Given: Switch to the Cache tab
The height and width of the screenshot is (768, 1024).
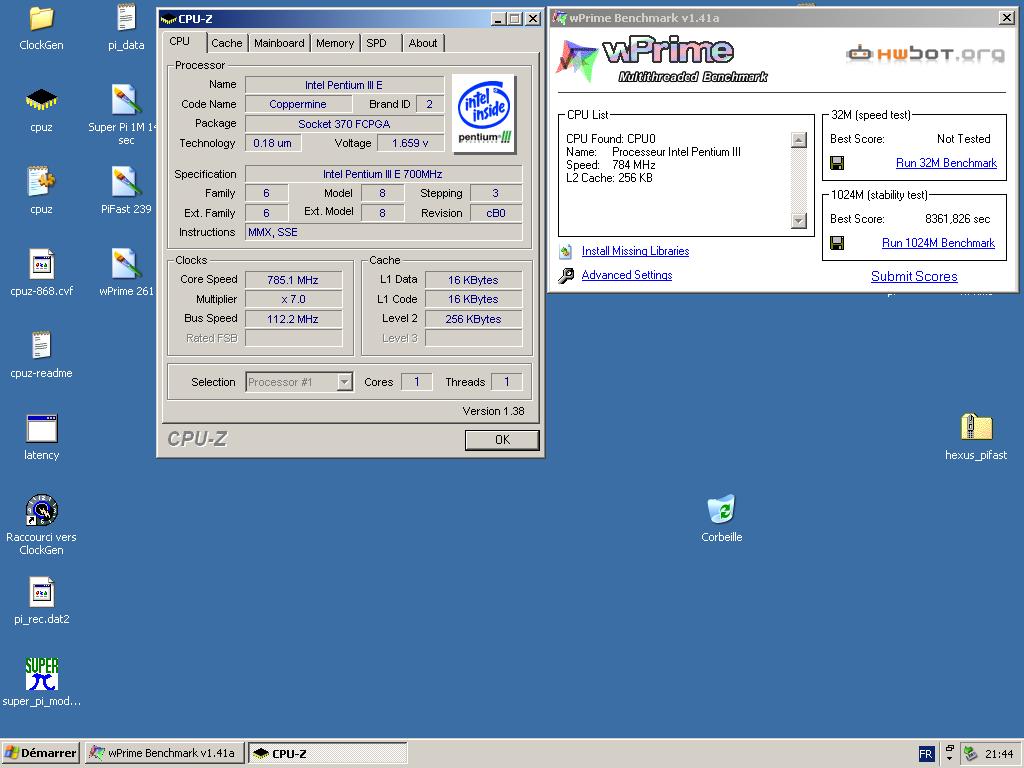Looking at the screenshot, I should coord(227,43).
